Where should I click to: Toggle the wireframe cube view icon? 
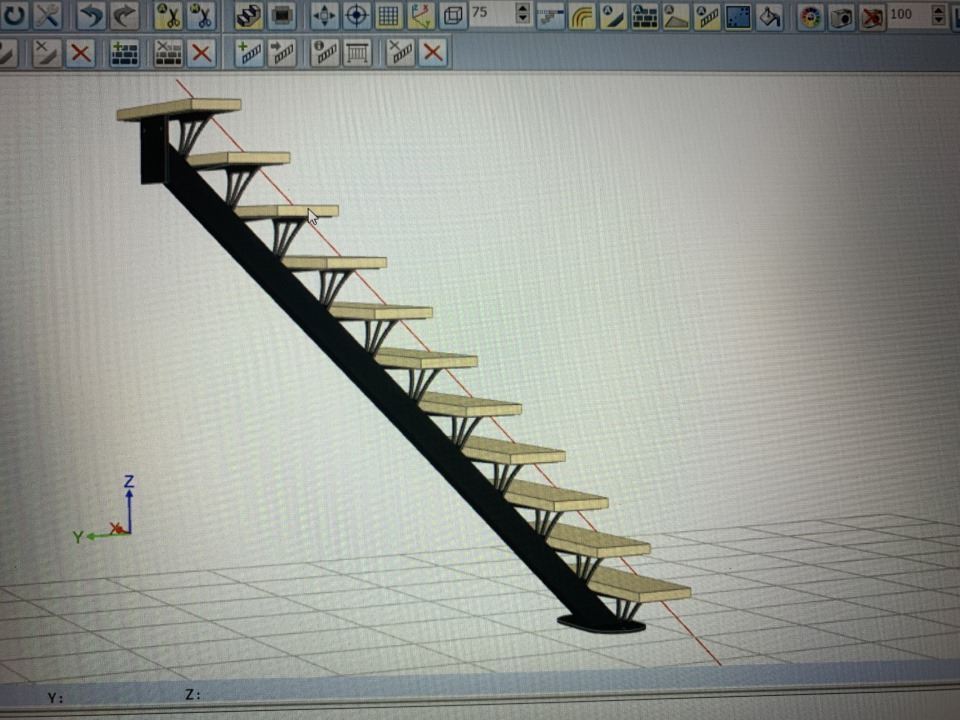pyautogui.click(x=453, y=16)
